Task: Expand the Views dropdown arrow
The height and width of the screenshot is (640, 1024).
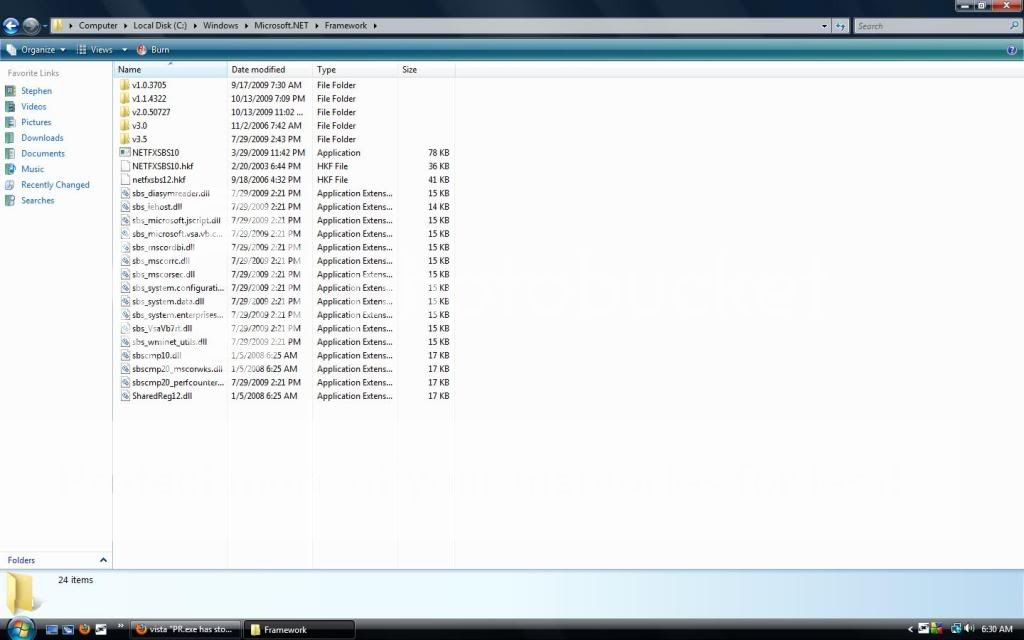Action: tap(125, 49)
